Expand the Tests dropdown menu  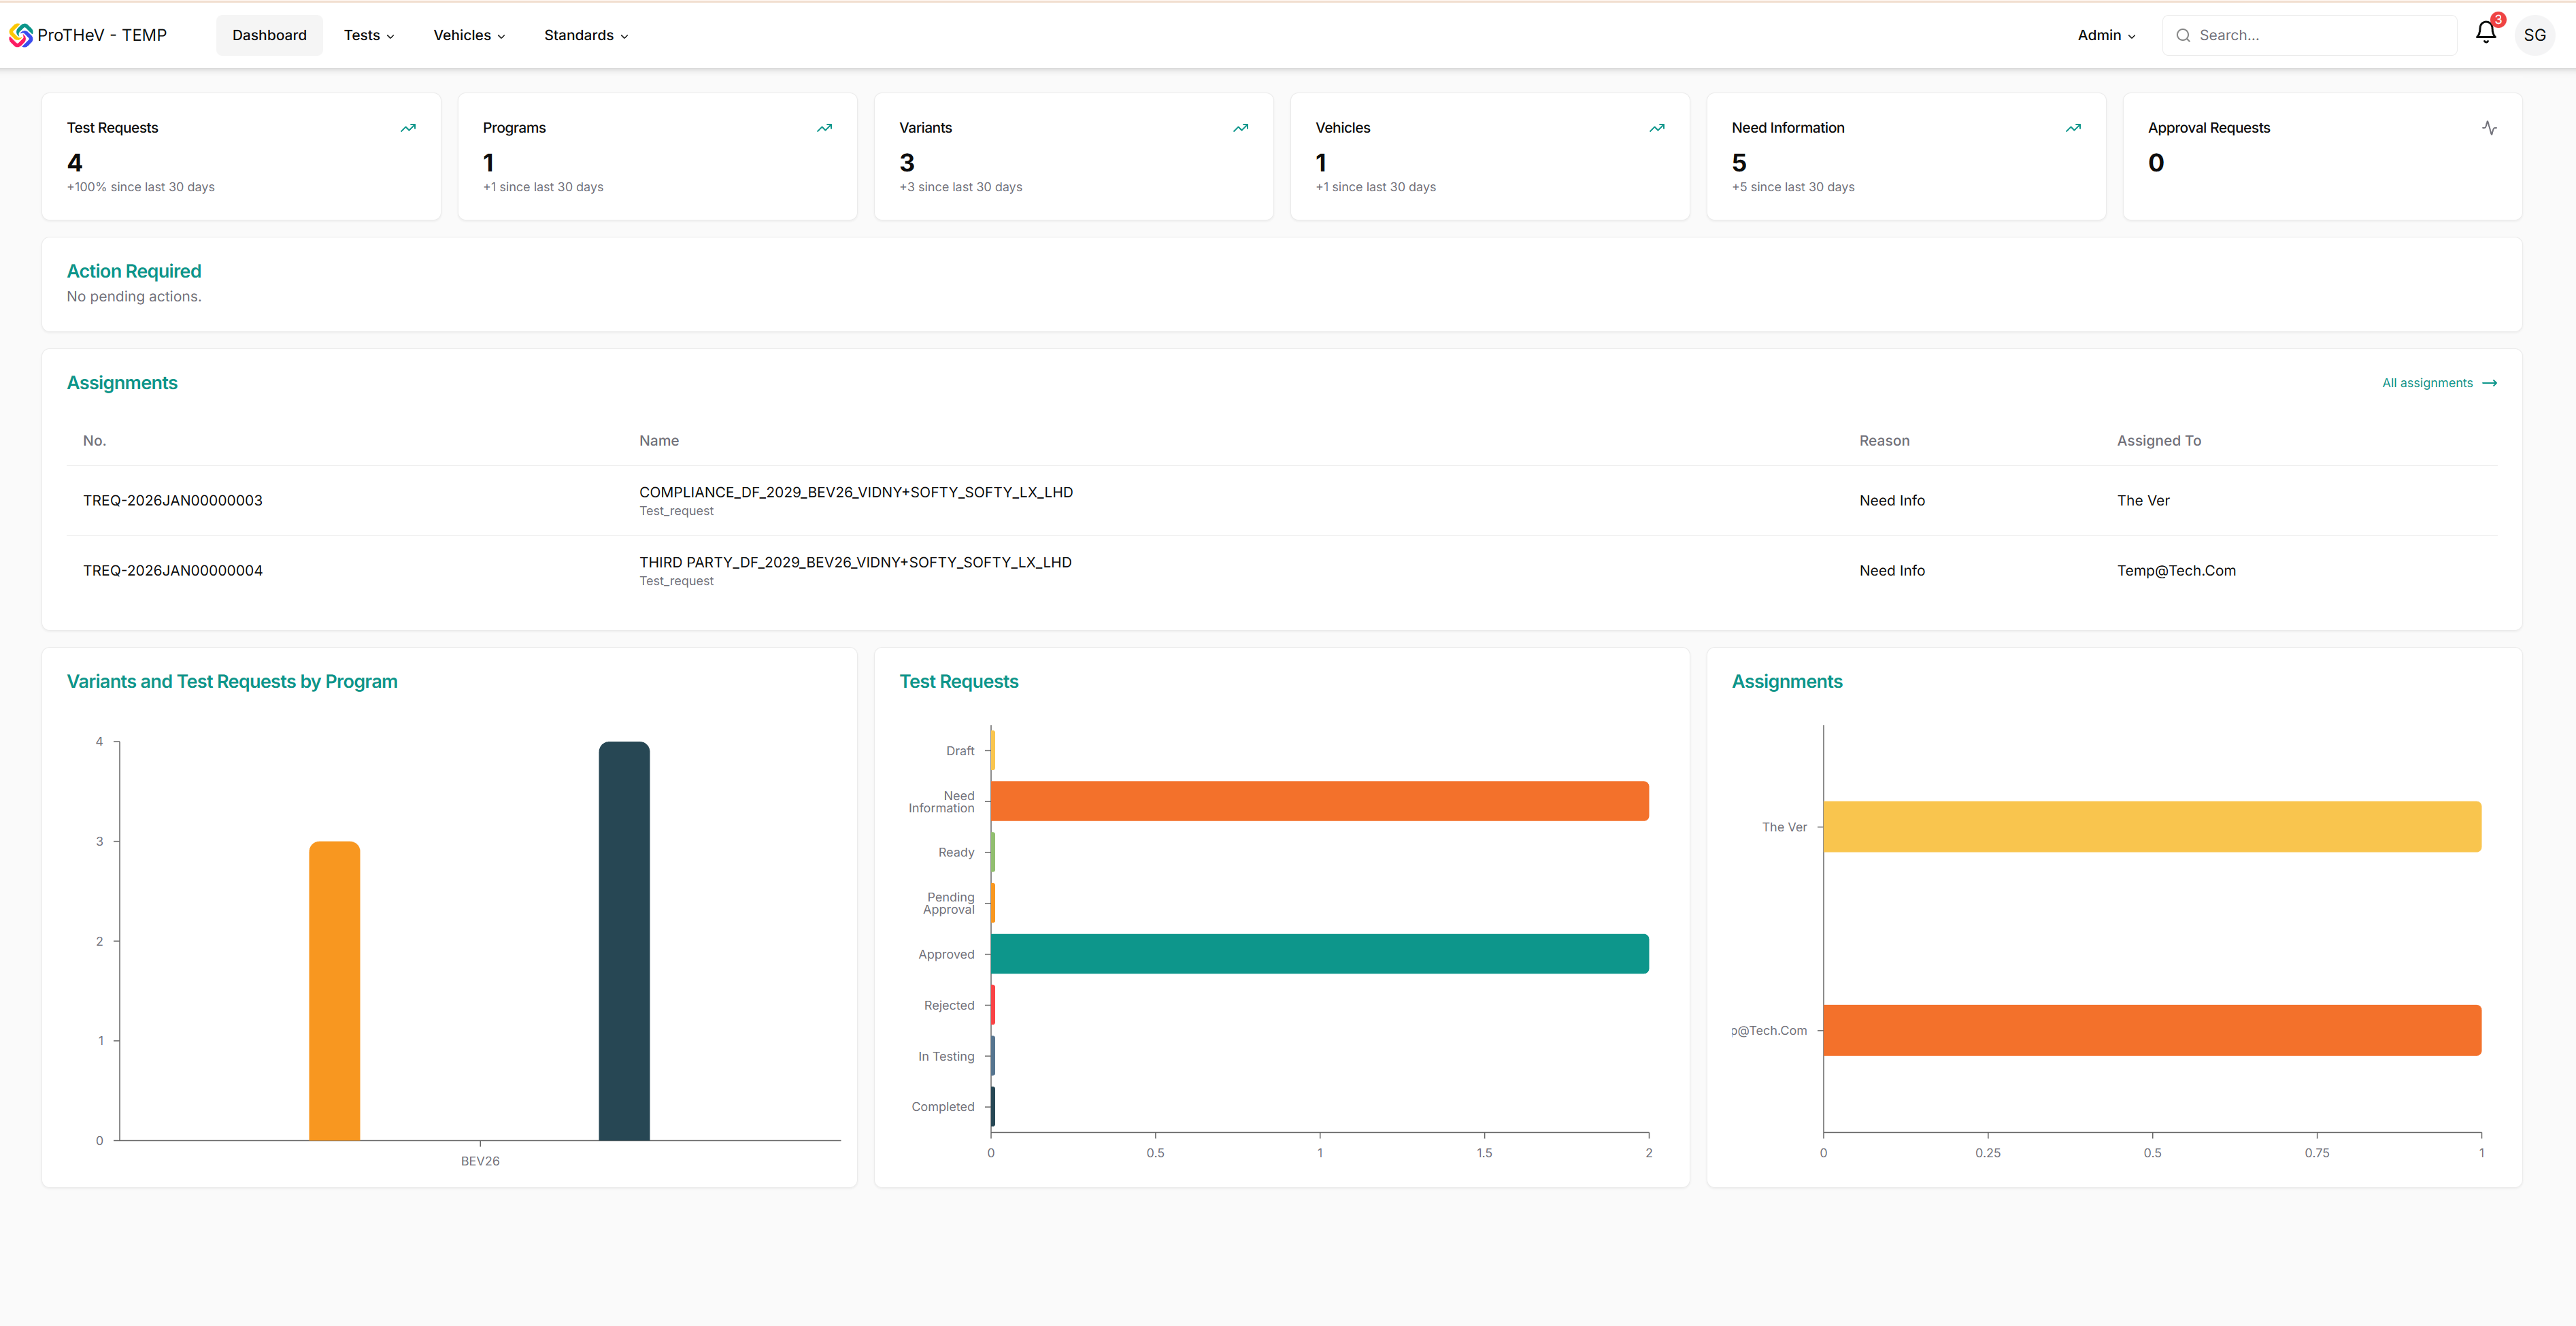[369, 35]
